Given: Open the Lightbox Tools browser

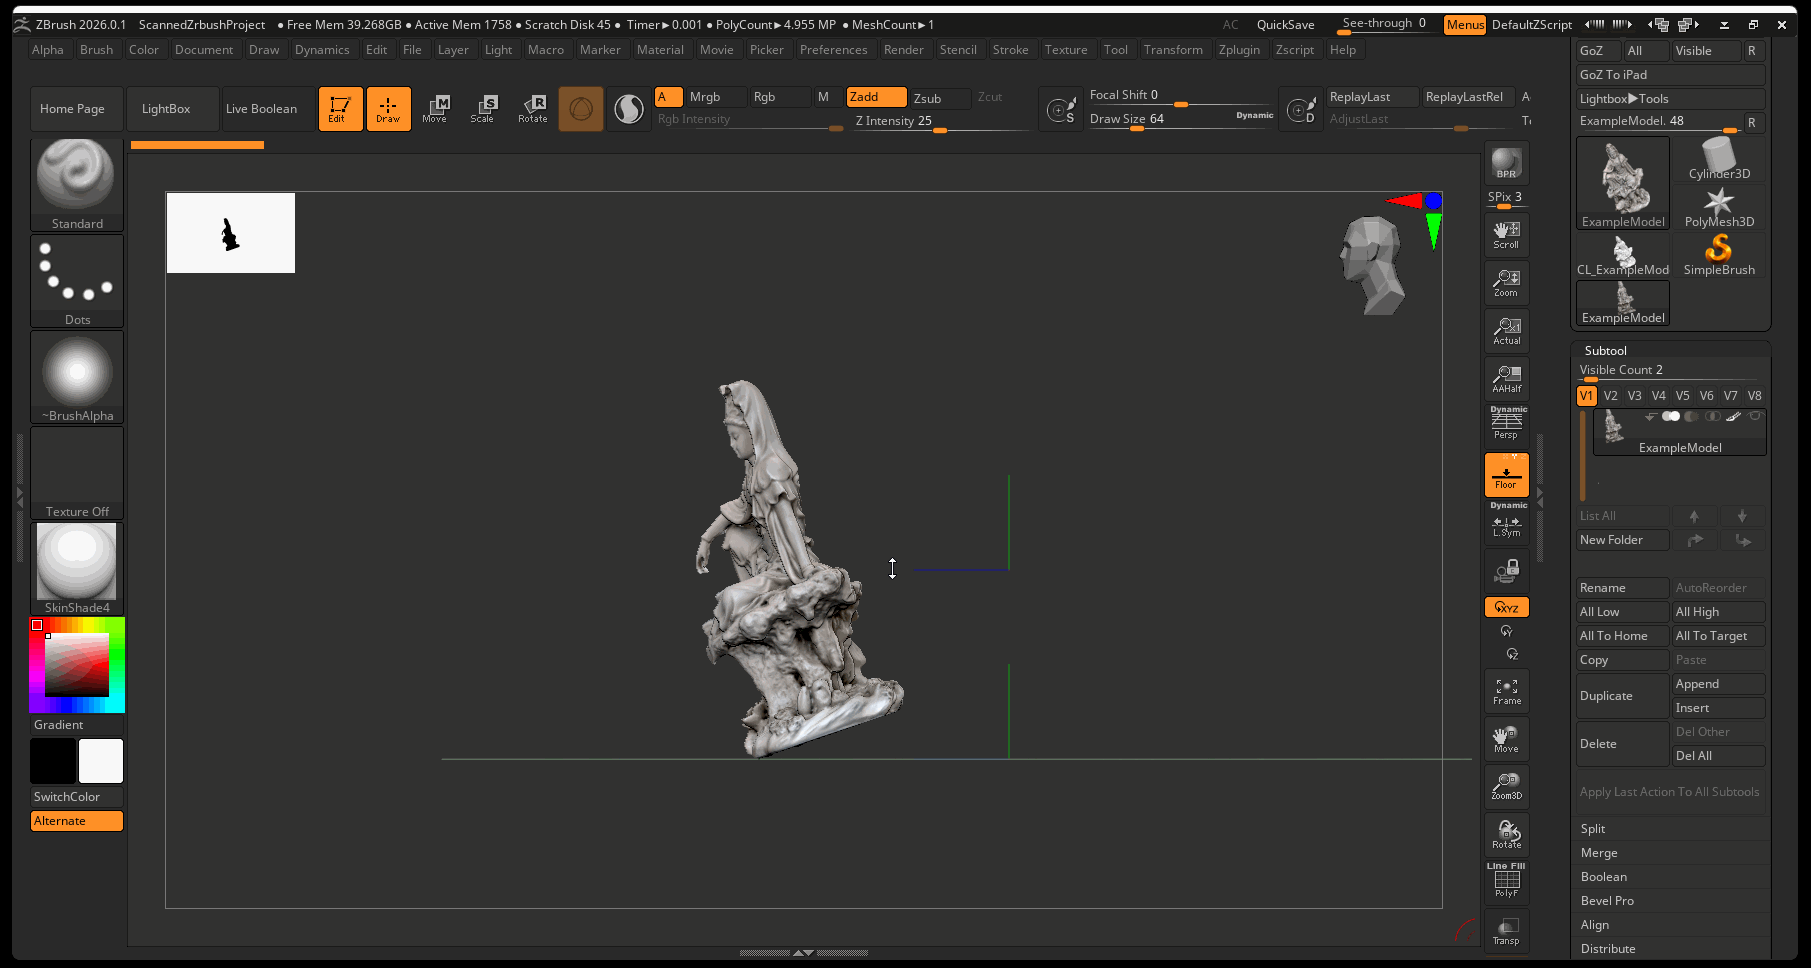Looking at the screenshot, I should pyautogui.click(x=1623, y=99).
